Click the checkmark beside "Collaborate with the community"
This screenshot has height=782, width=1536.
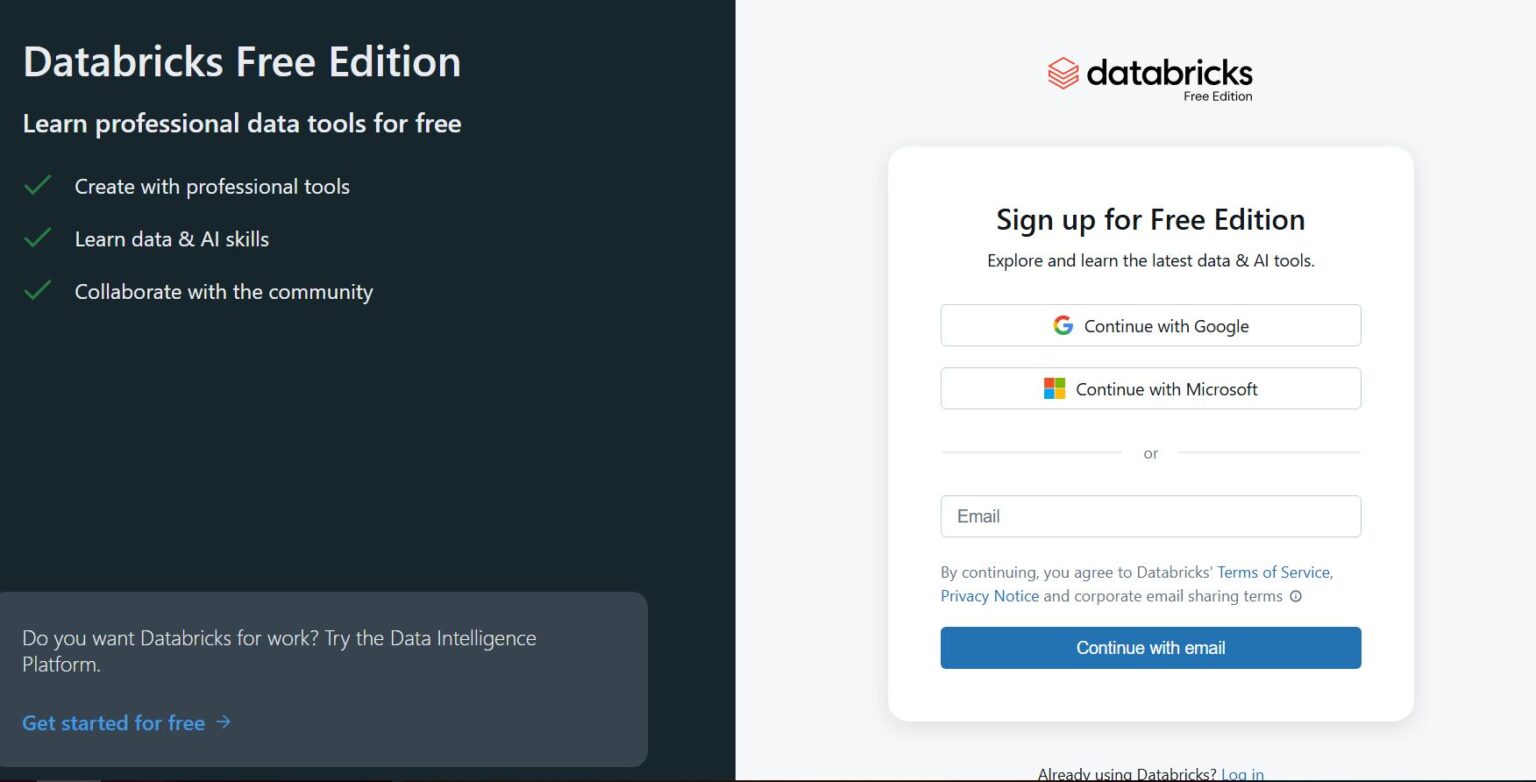[x=38, y=290]
